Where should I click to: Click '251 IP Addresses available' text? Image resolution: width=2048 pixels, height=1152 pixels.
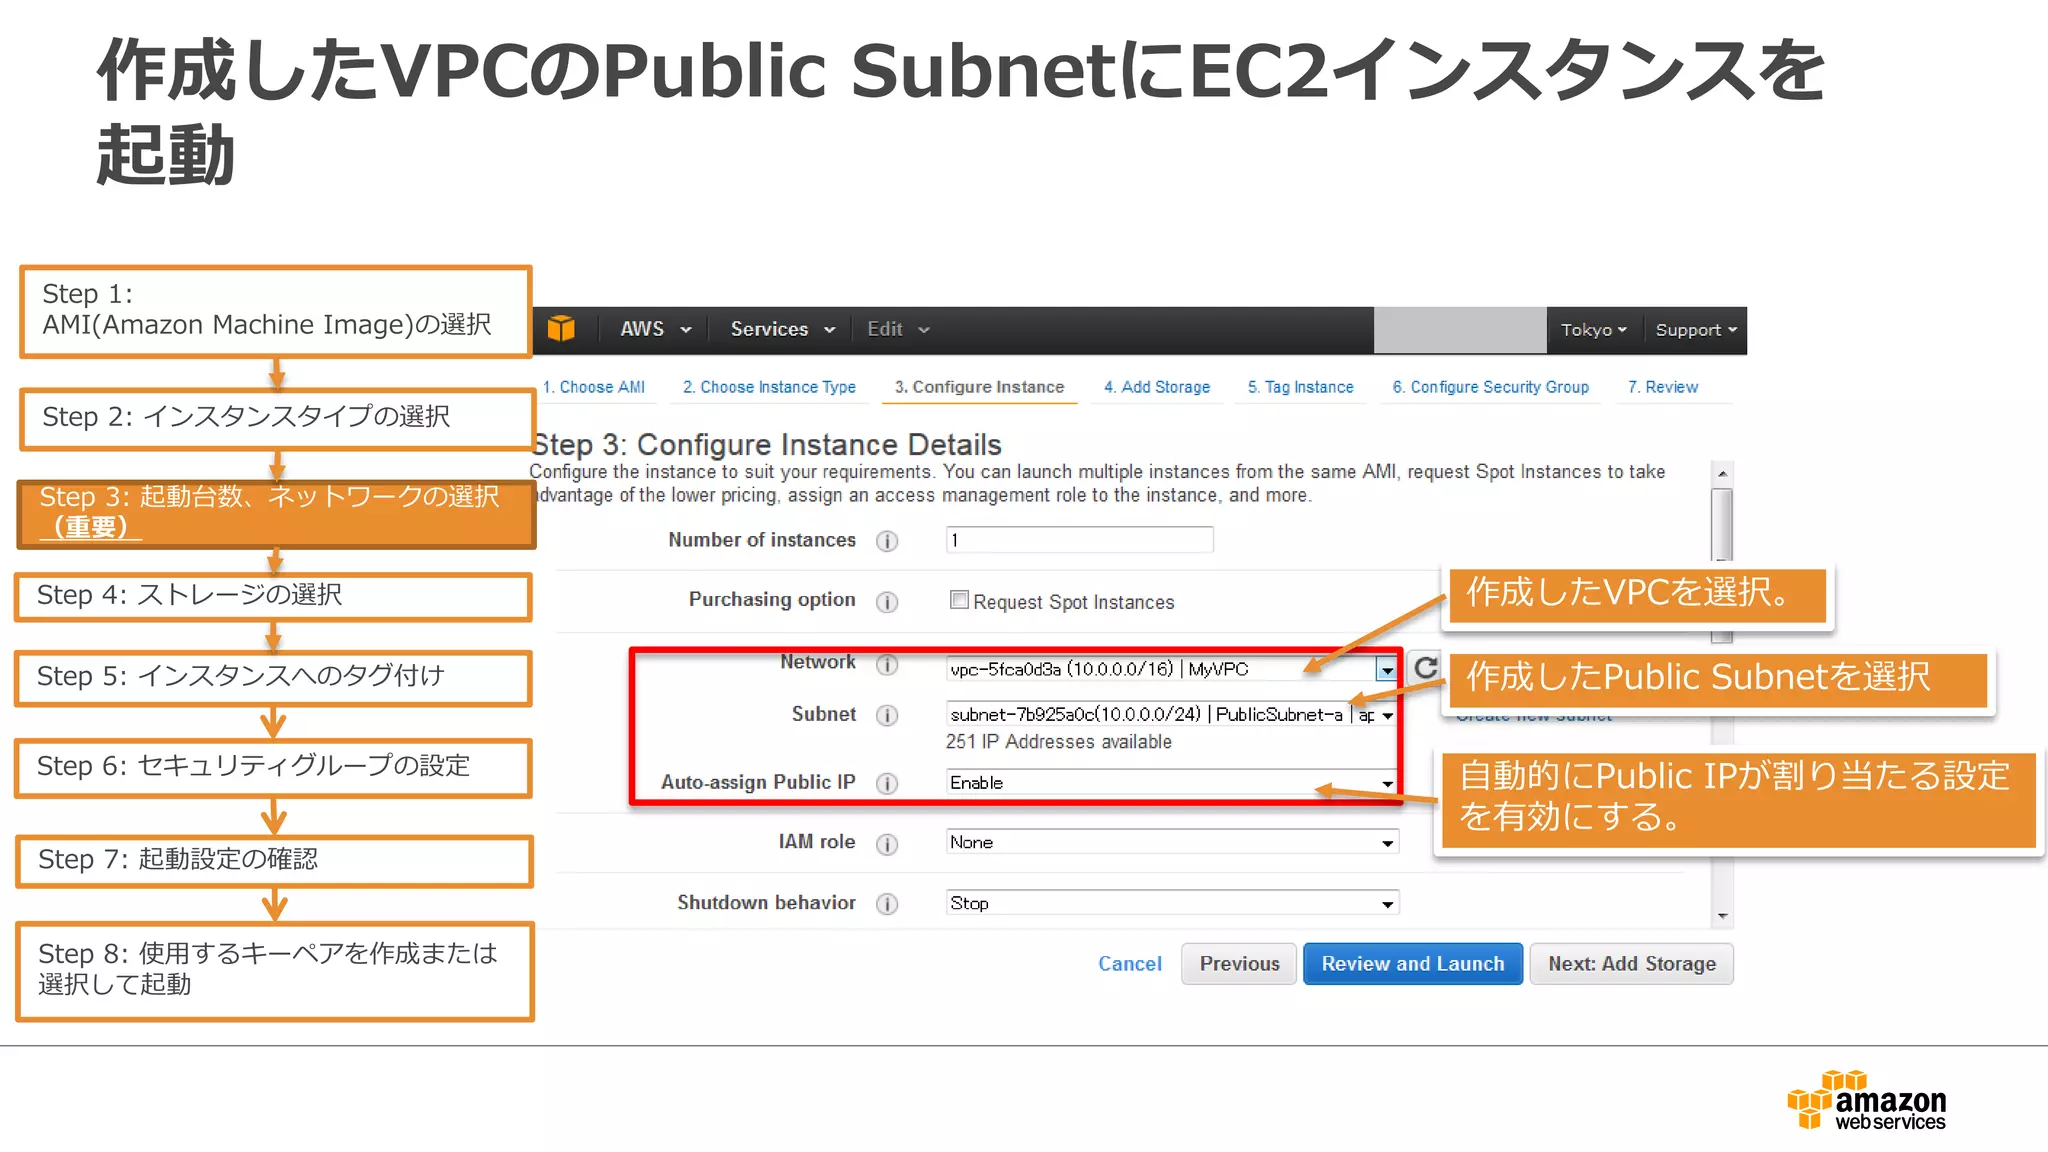point(1059,742)
